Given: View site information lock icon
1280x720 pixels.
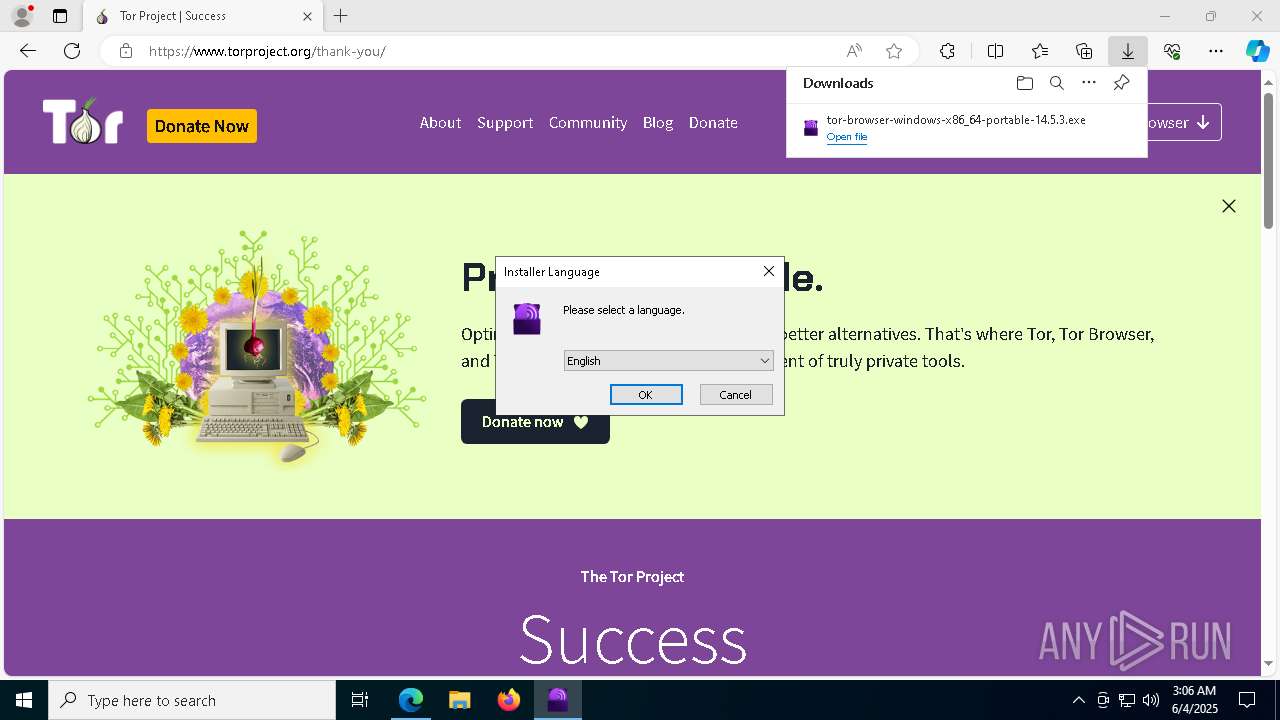Looking at the screenshot, I should tap(126, 51).
